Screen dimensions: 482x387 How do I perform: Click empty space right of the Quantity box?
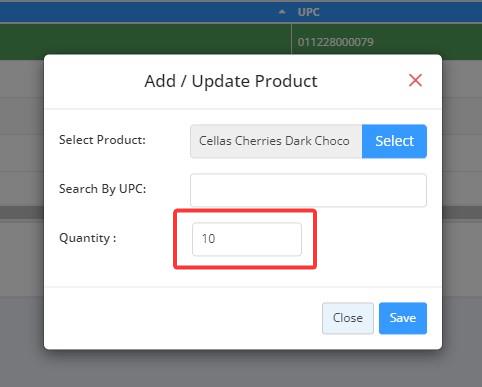click(x=372, y=239)
